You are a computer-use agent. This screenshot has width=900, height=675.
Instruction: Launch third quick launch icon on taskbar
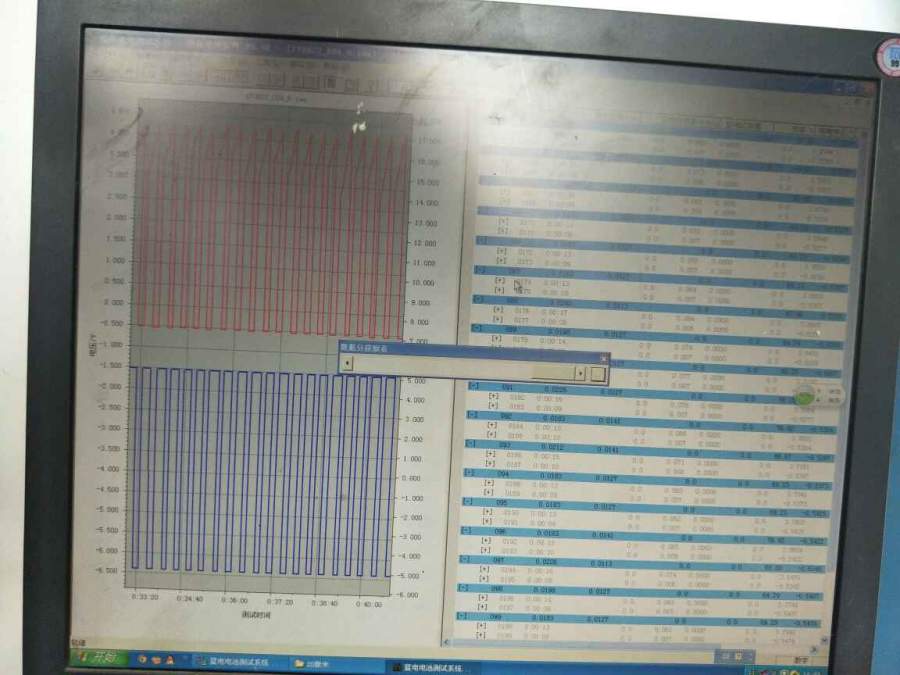[x=170, y=661]
